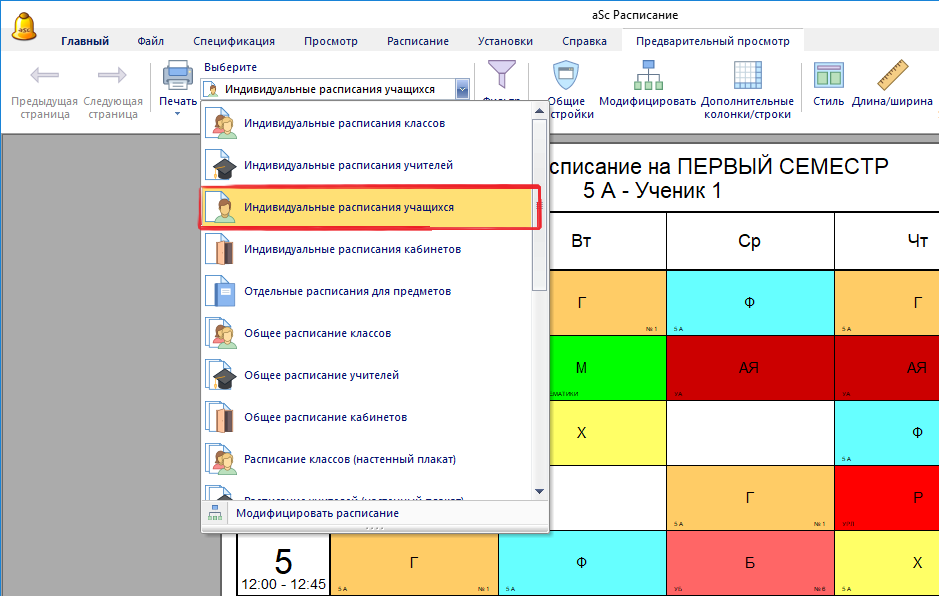Click the aSc bell application logo
939x596 pixels.
coord(25,26)
